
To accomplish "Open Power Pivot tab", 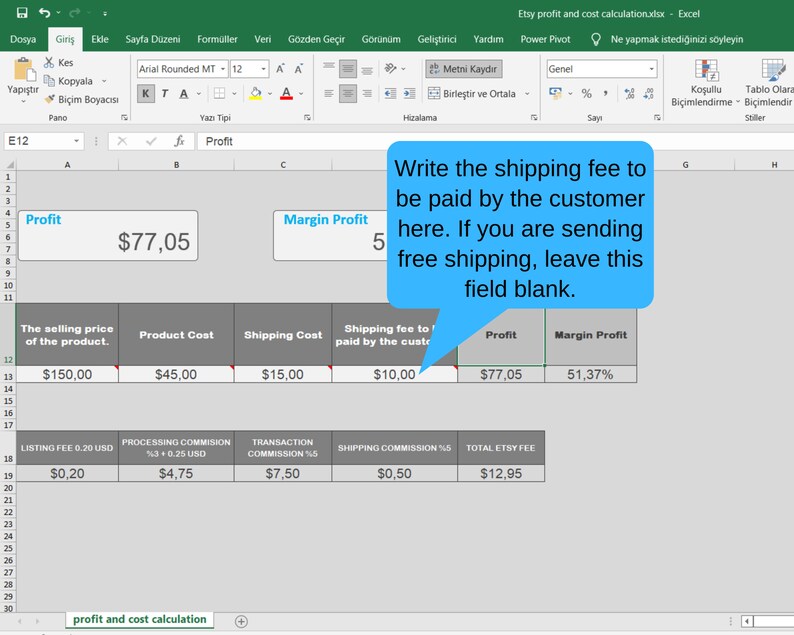I will click(x=545, y=39).
